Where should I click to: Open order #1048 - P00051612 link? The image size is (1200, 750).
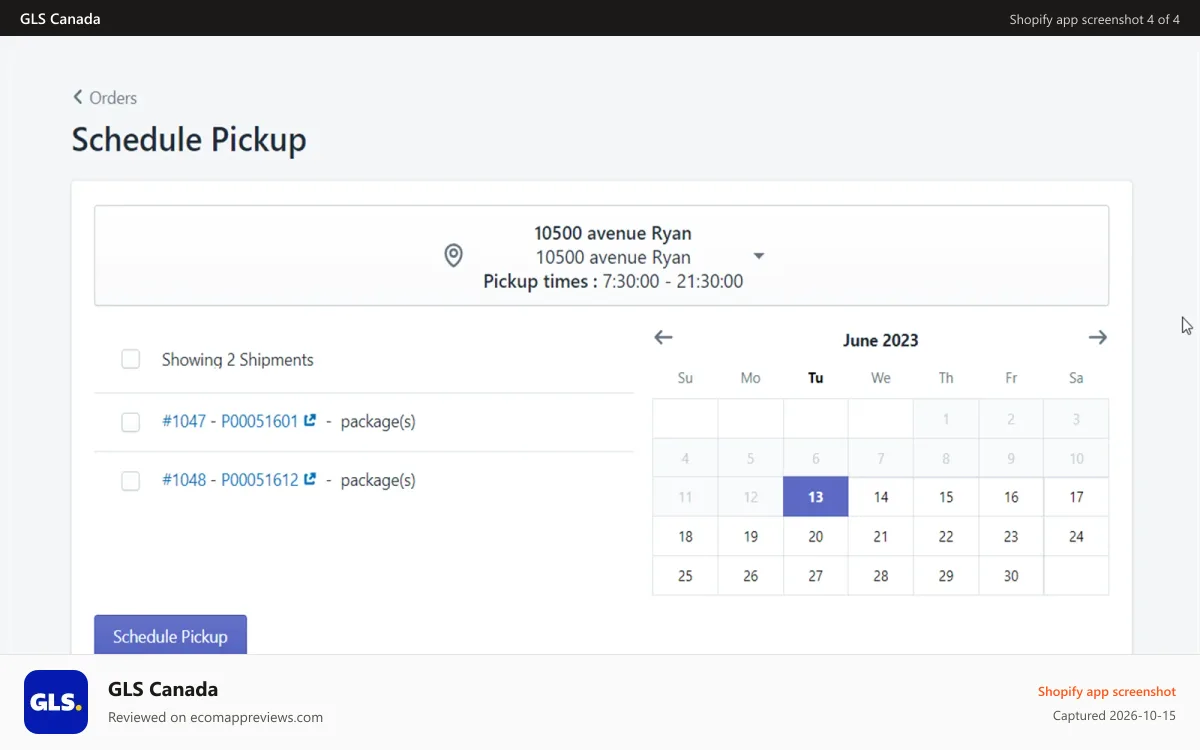click(230, 480)
